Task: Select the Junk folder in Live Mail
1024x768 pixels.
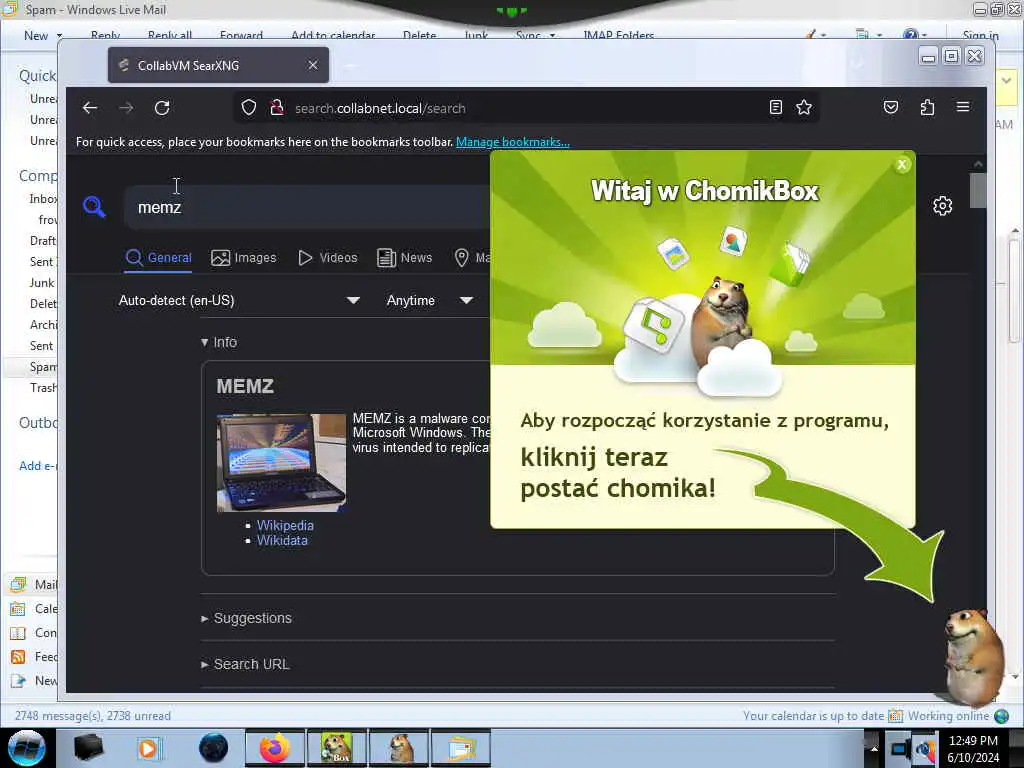Action: pos(42,282)
